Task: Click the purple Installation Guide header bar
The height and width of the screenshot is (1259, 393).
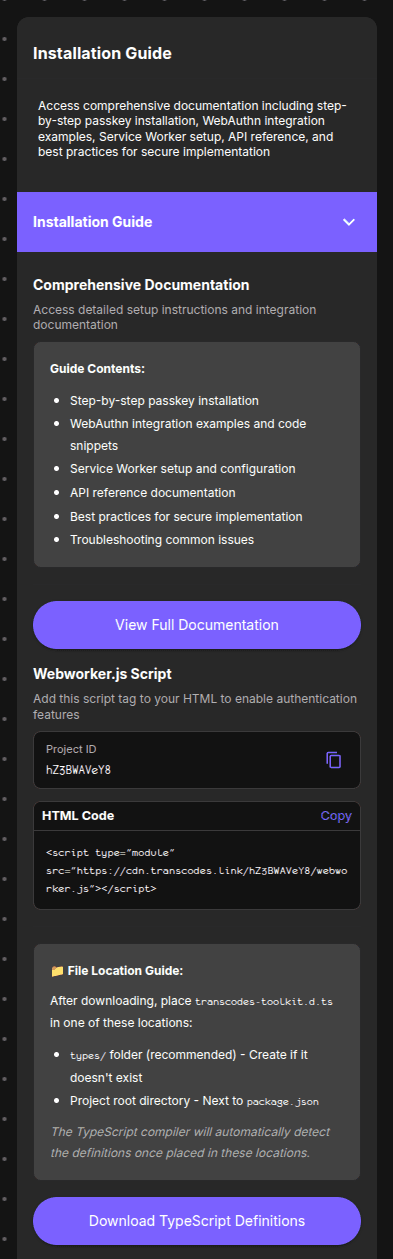Action: coord(197,222)
